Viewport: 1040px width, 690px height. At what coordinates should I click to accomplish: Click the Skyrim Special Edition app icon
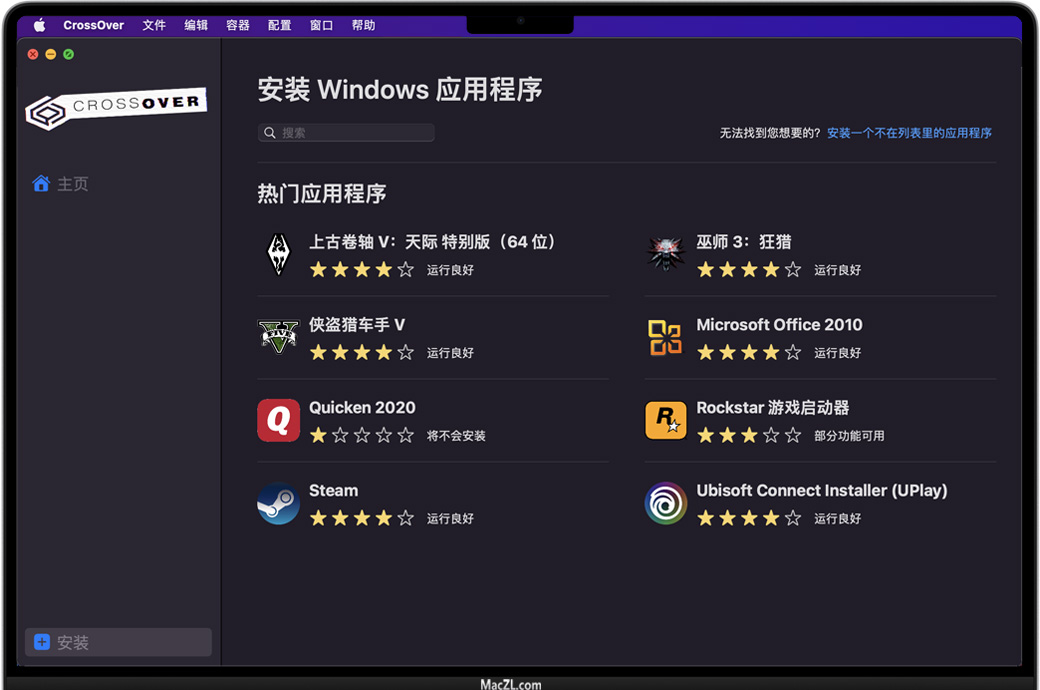coord(278,255)
